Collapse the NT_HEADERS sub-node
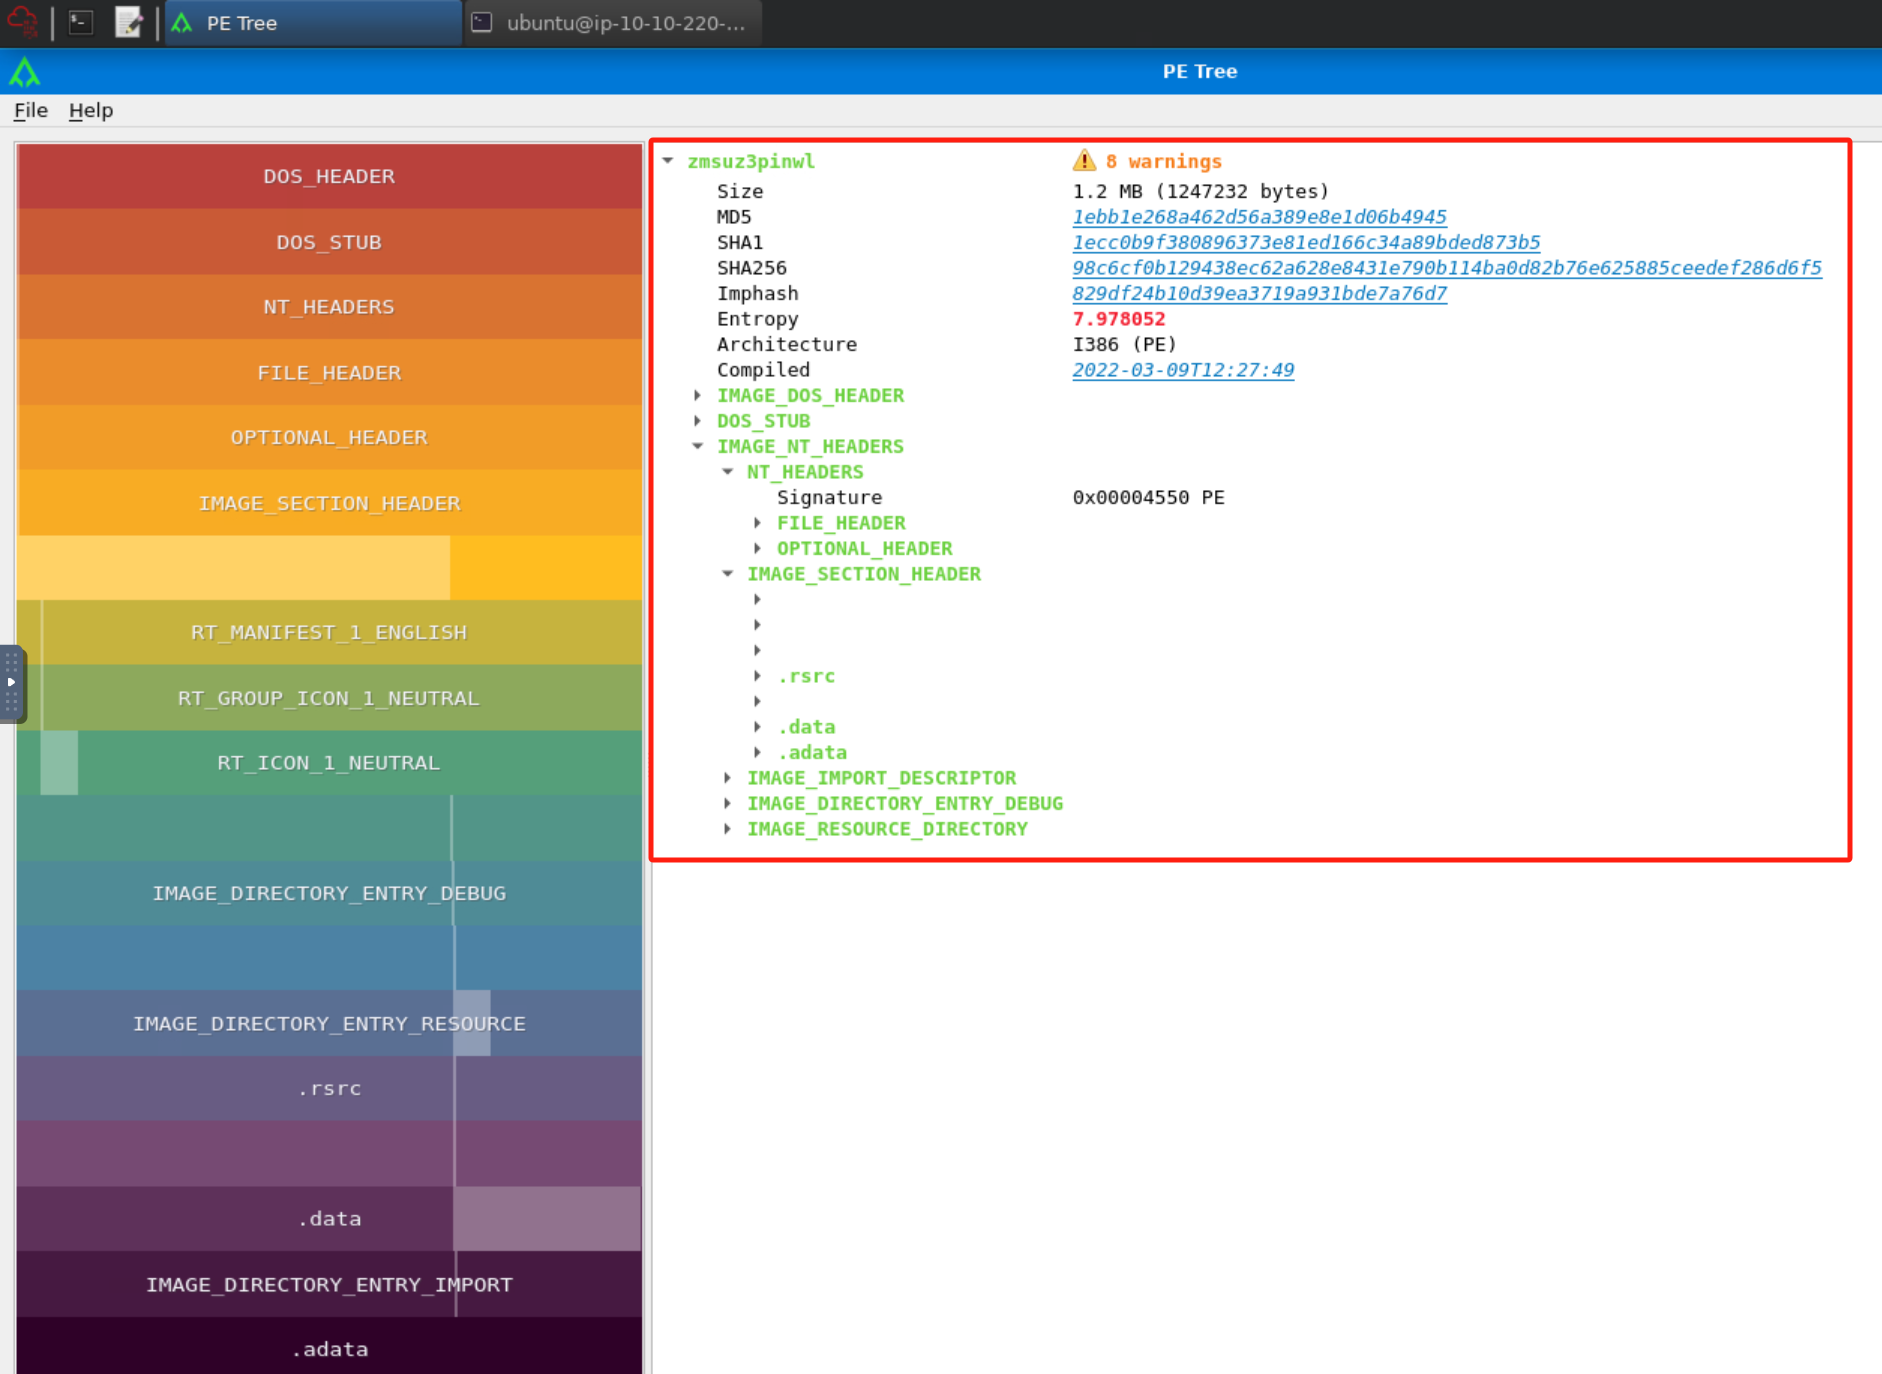Screen dimensions: 1882x1374 coord(728,472)
